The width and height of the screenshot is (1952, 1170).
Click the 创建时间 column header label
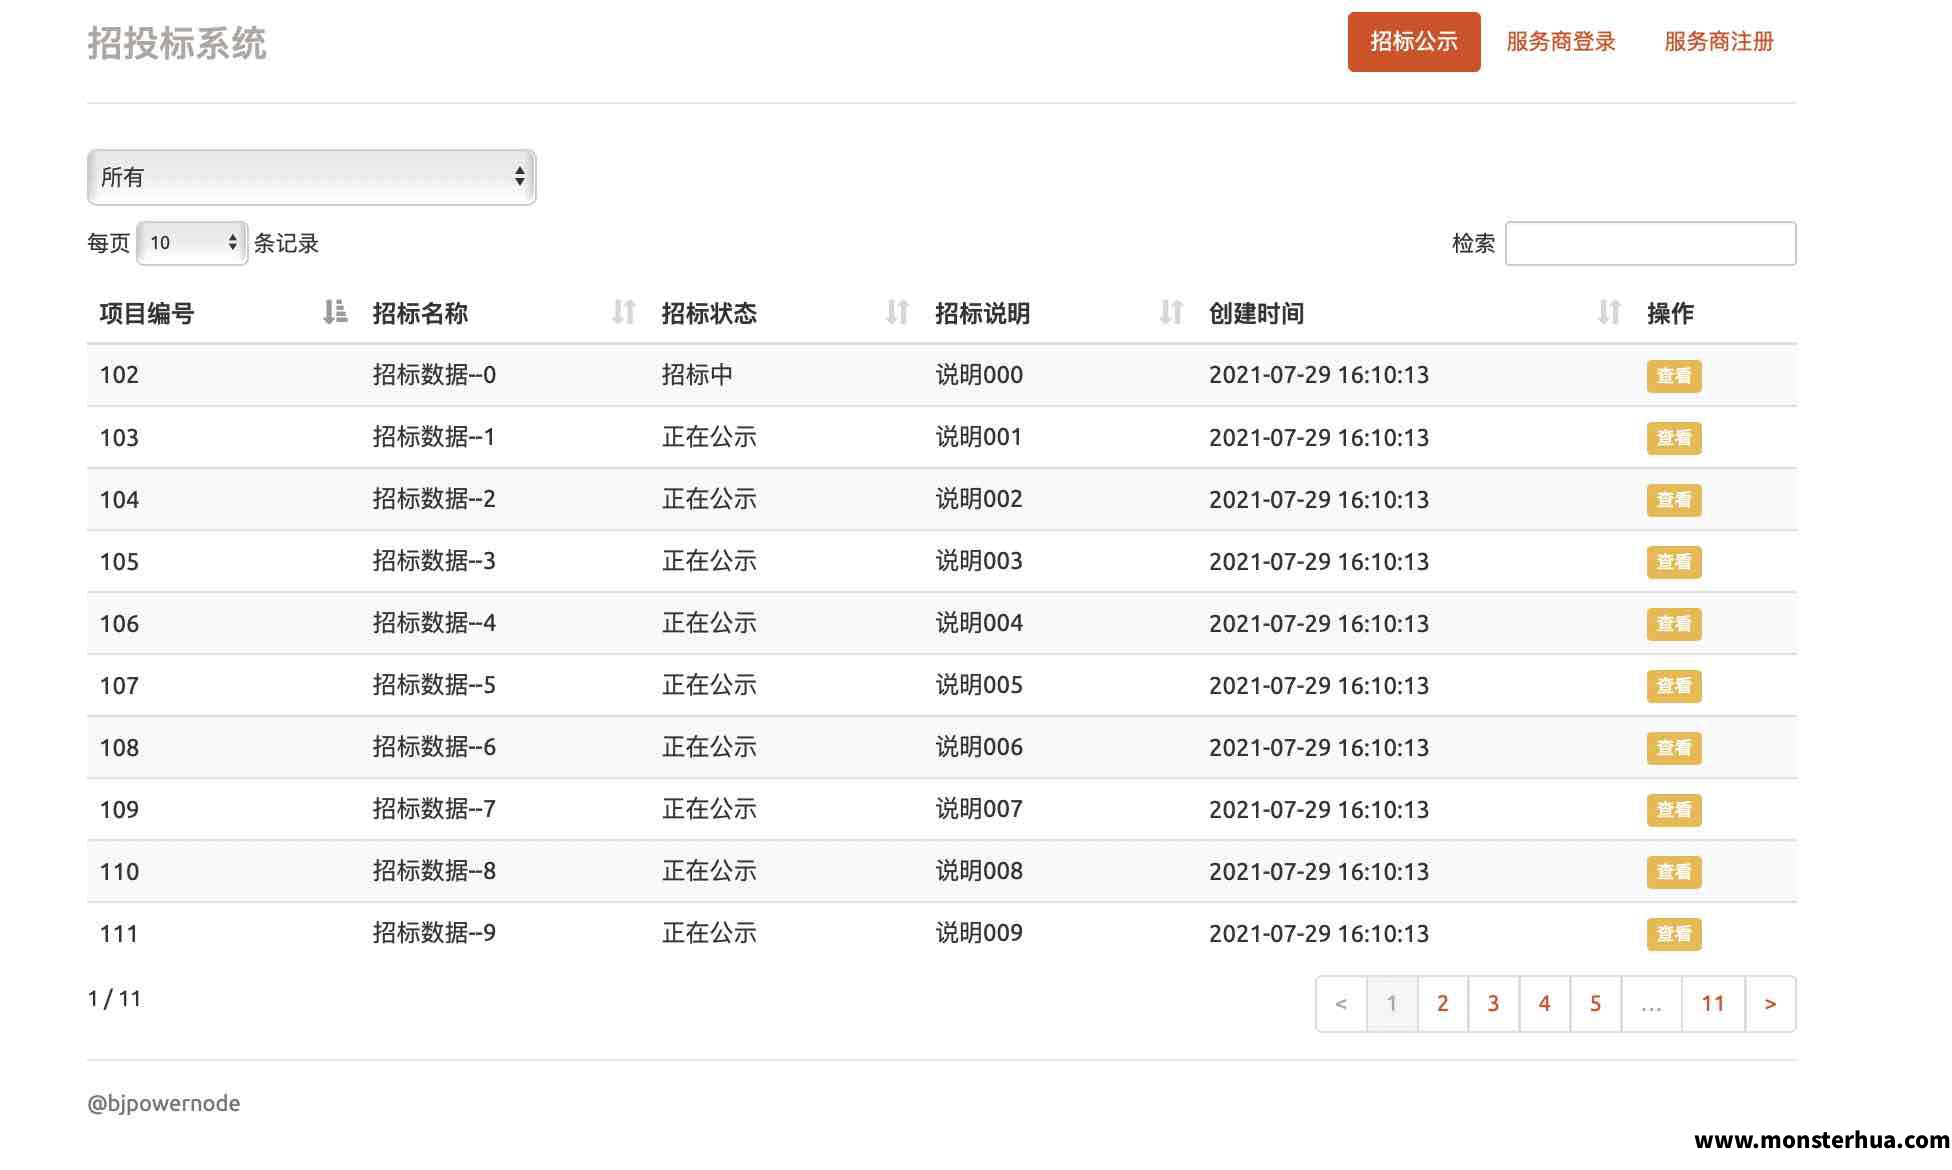[x=1257, y=314]
